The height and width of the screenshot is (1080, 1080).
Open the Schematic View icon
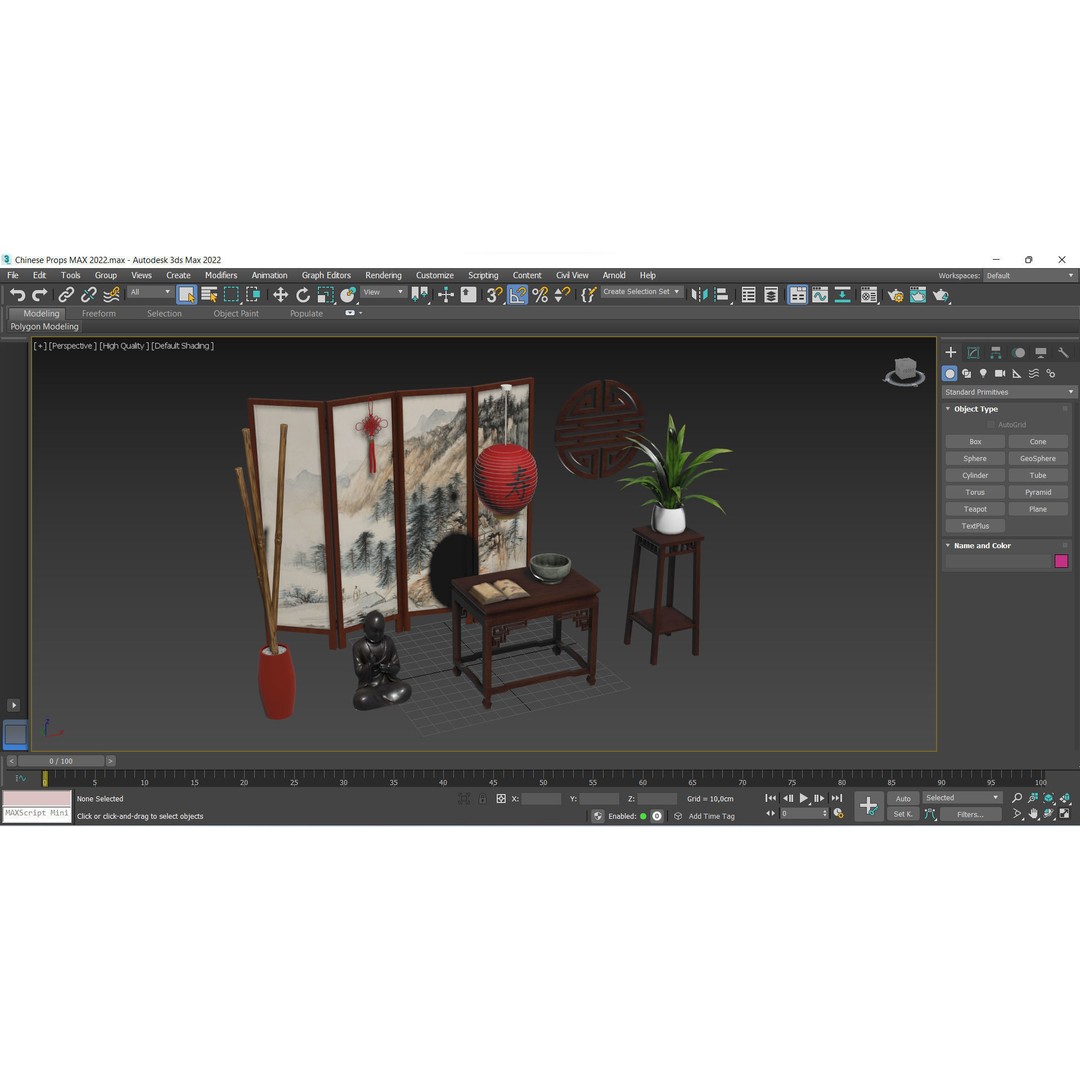[x=842, y=295]
